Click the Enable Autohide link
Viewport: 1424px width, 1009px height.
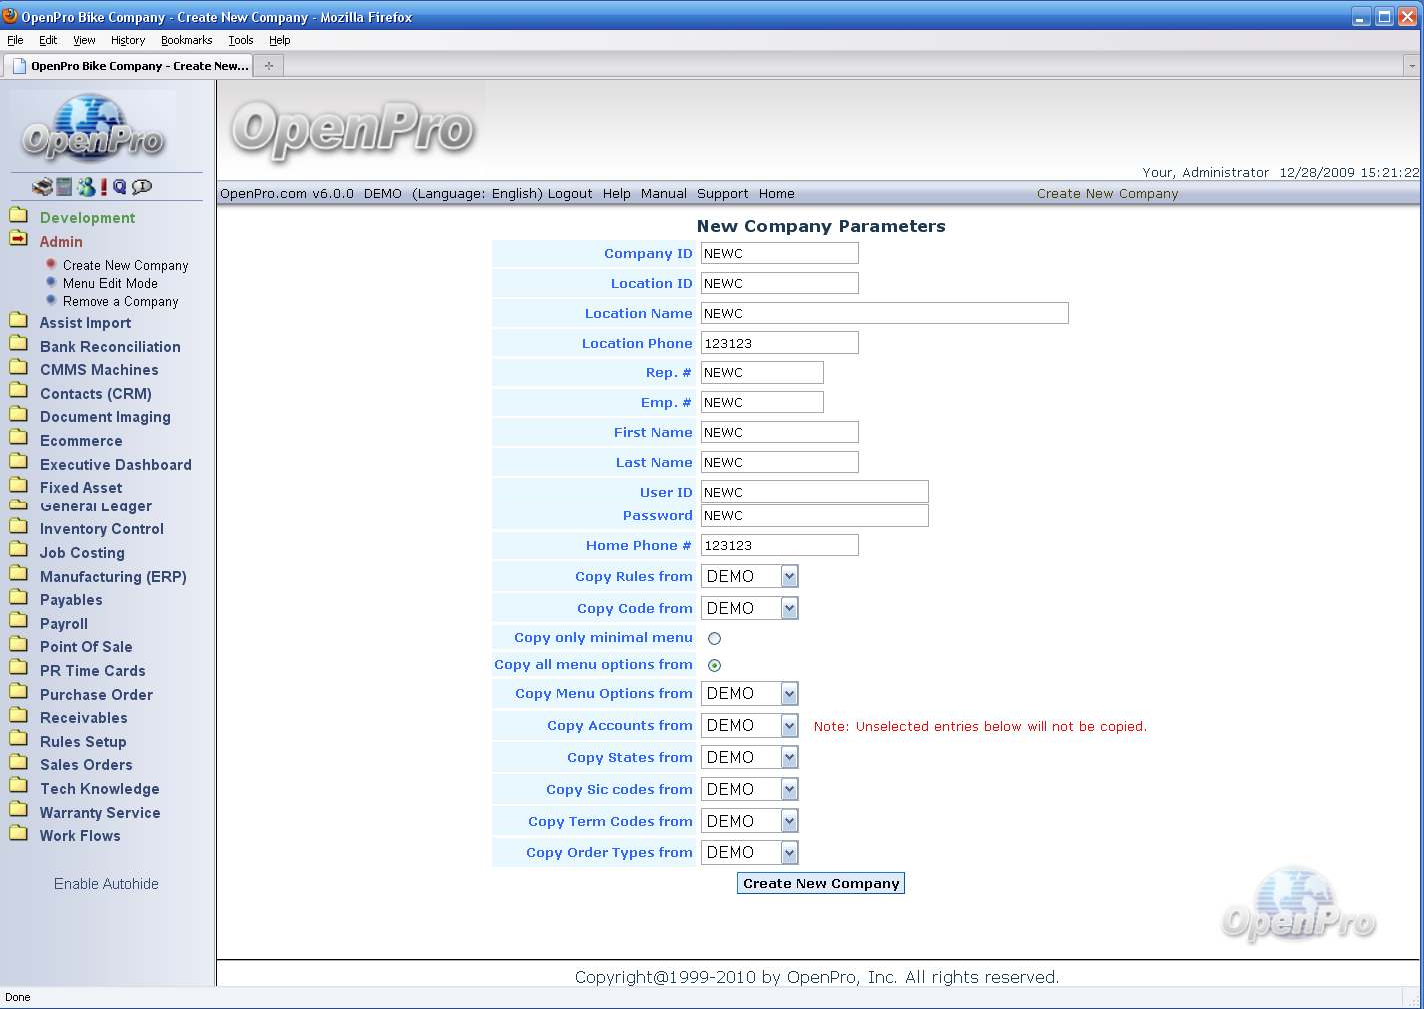point(106,884)
